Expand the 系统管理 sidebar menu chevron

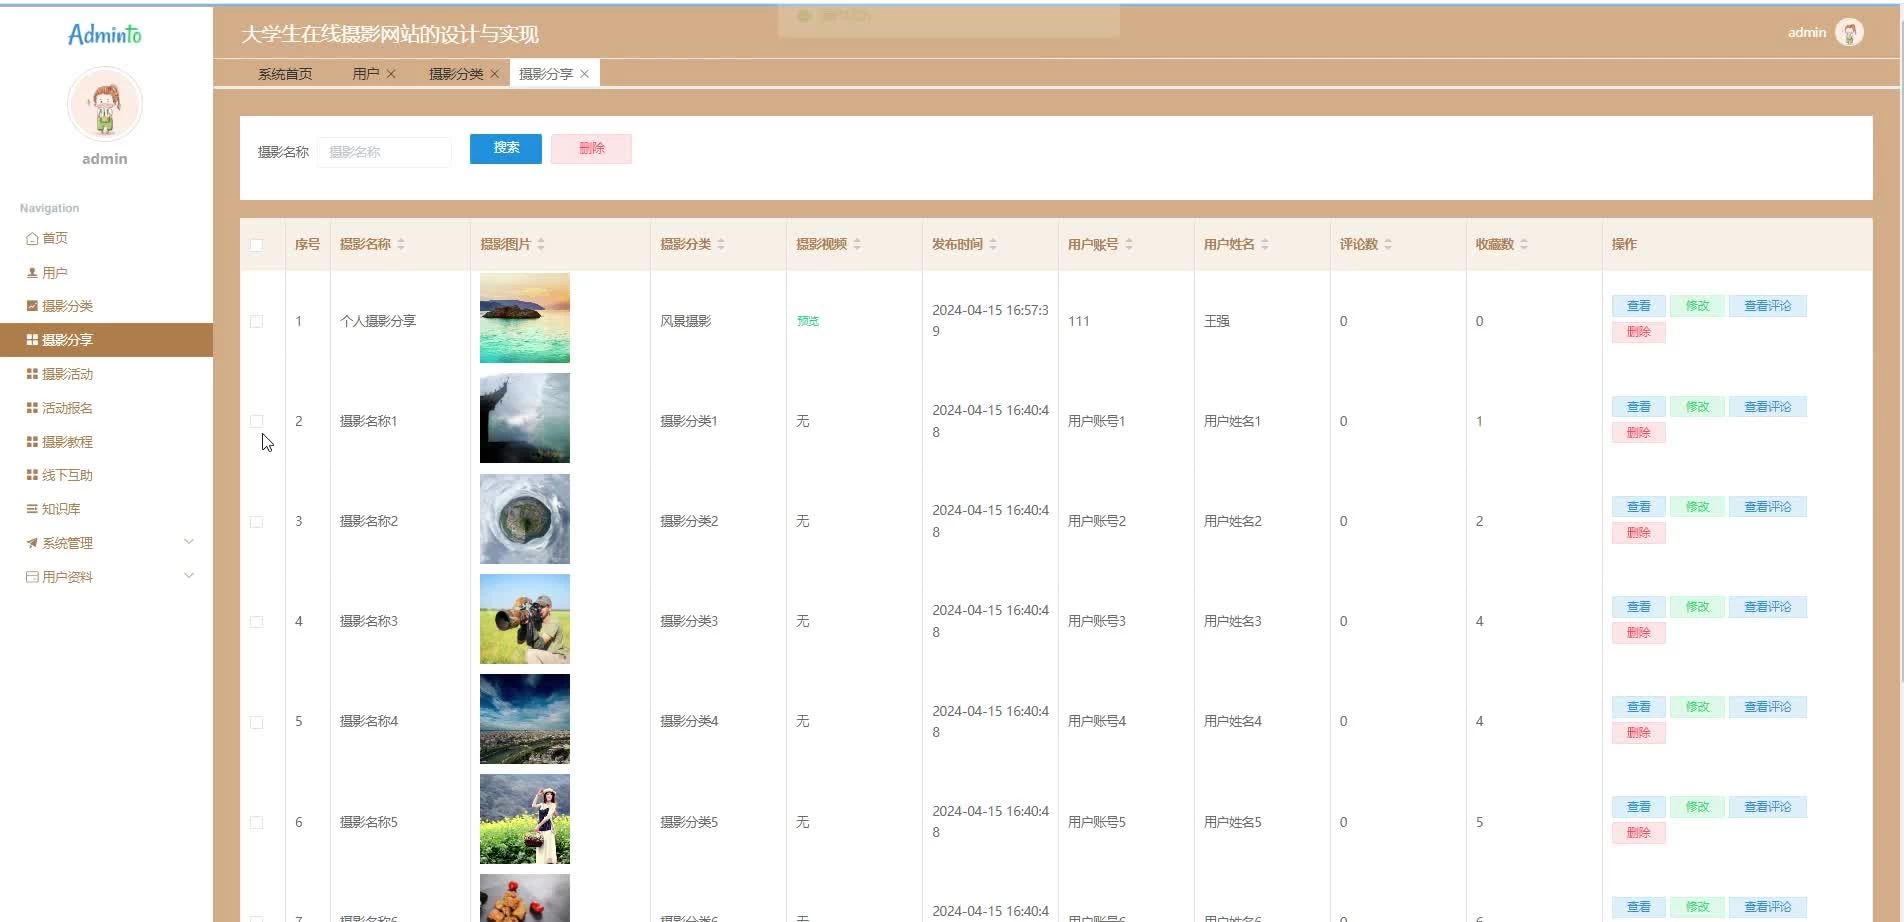pyautogui.click(x=189, y=542)
